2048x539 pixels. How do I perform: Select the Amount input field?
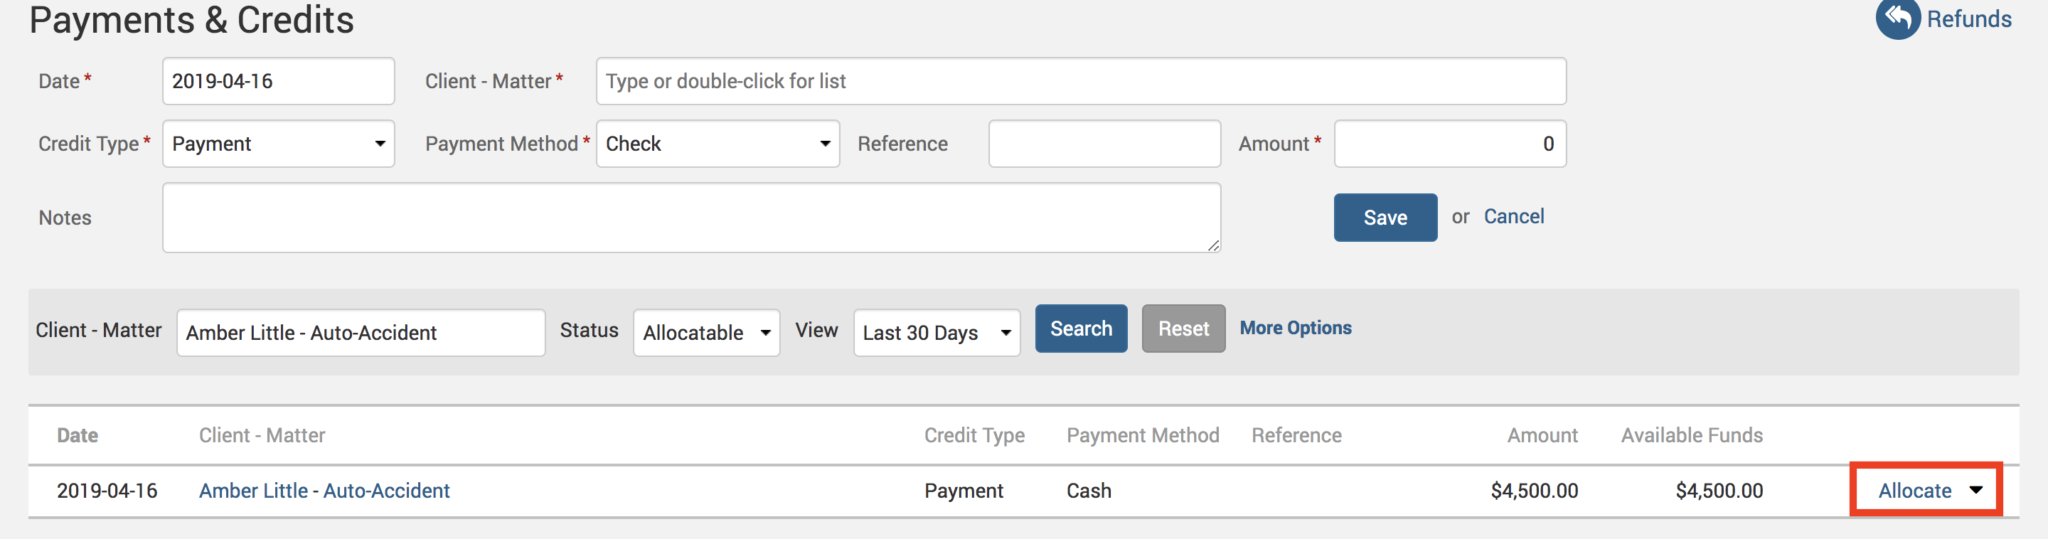[1449, 144]
